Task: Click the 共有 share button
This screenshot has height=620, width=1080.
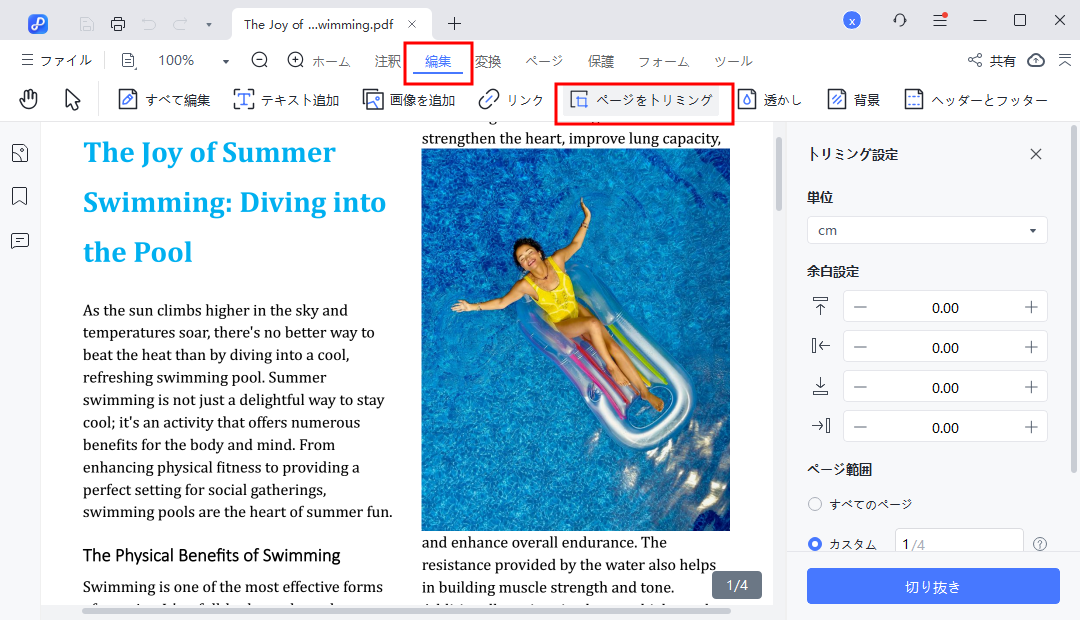Action: coord(992,61)
